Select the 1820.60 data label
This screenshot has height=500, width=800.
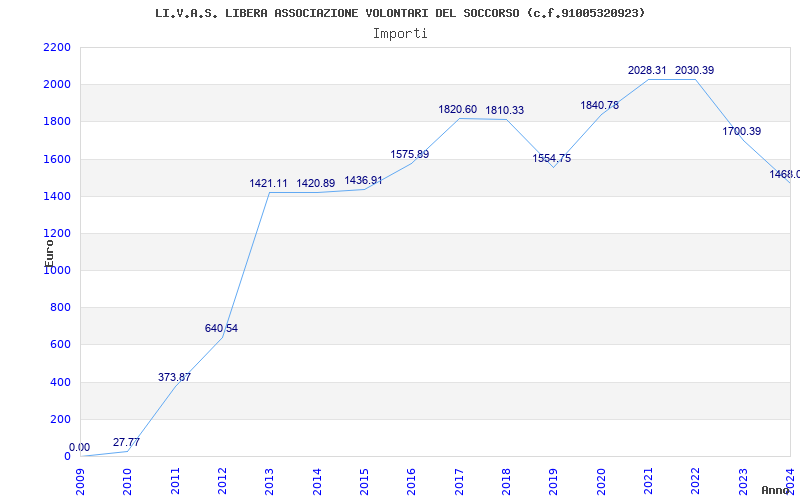point(458,109)
